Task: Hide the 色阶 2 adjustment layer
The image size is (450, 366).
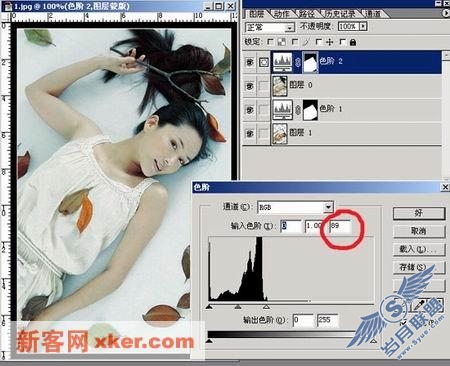Action: click(x=250, y=62)
